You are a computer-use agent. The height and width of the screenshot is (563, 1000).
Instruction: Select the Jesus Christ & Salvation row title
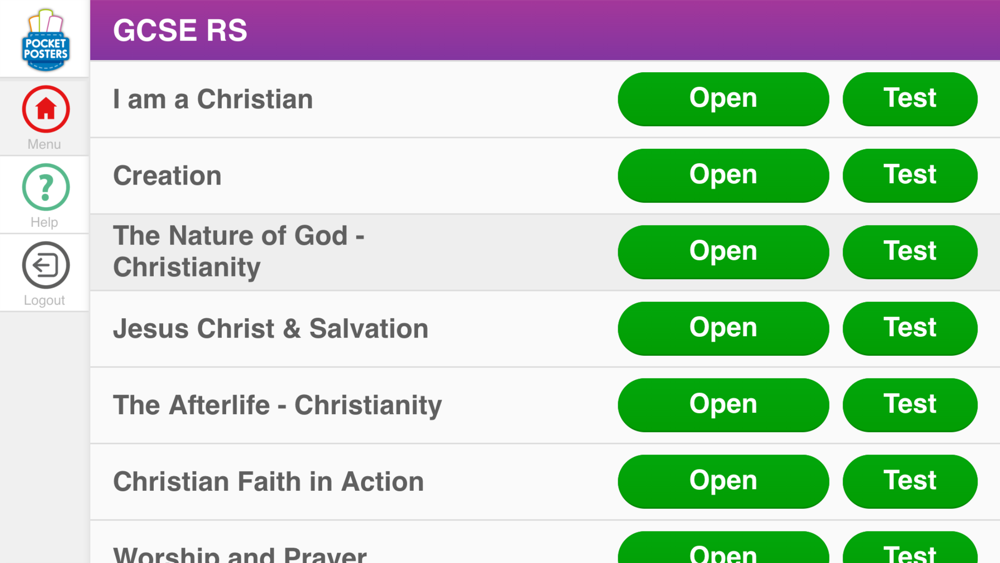point(270,329)
